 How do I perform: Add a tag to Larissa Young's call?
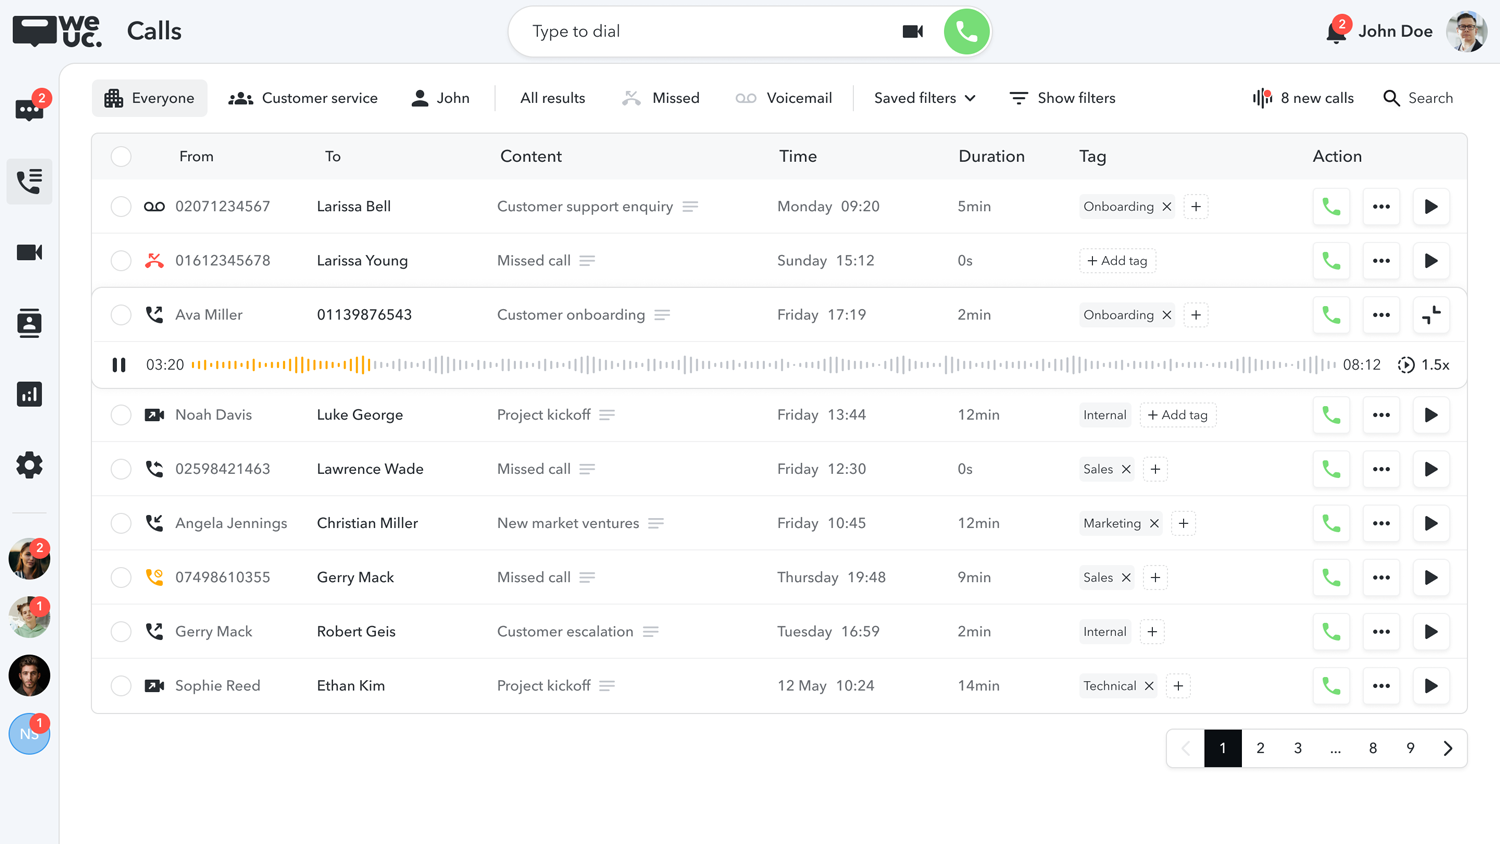pos(1117,261)
